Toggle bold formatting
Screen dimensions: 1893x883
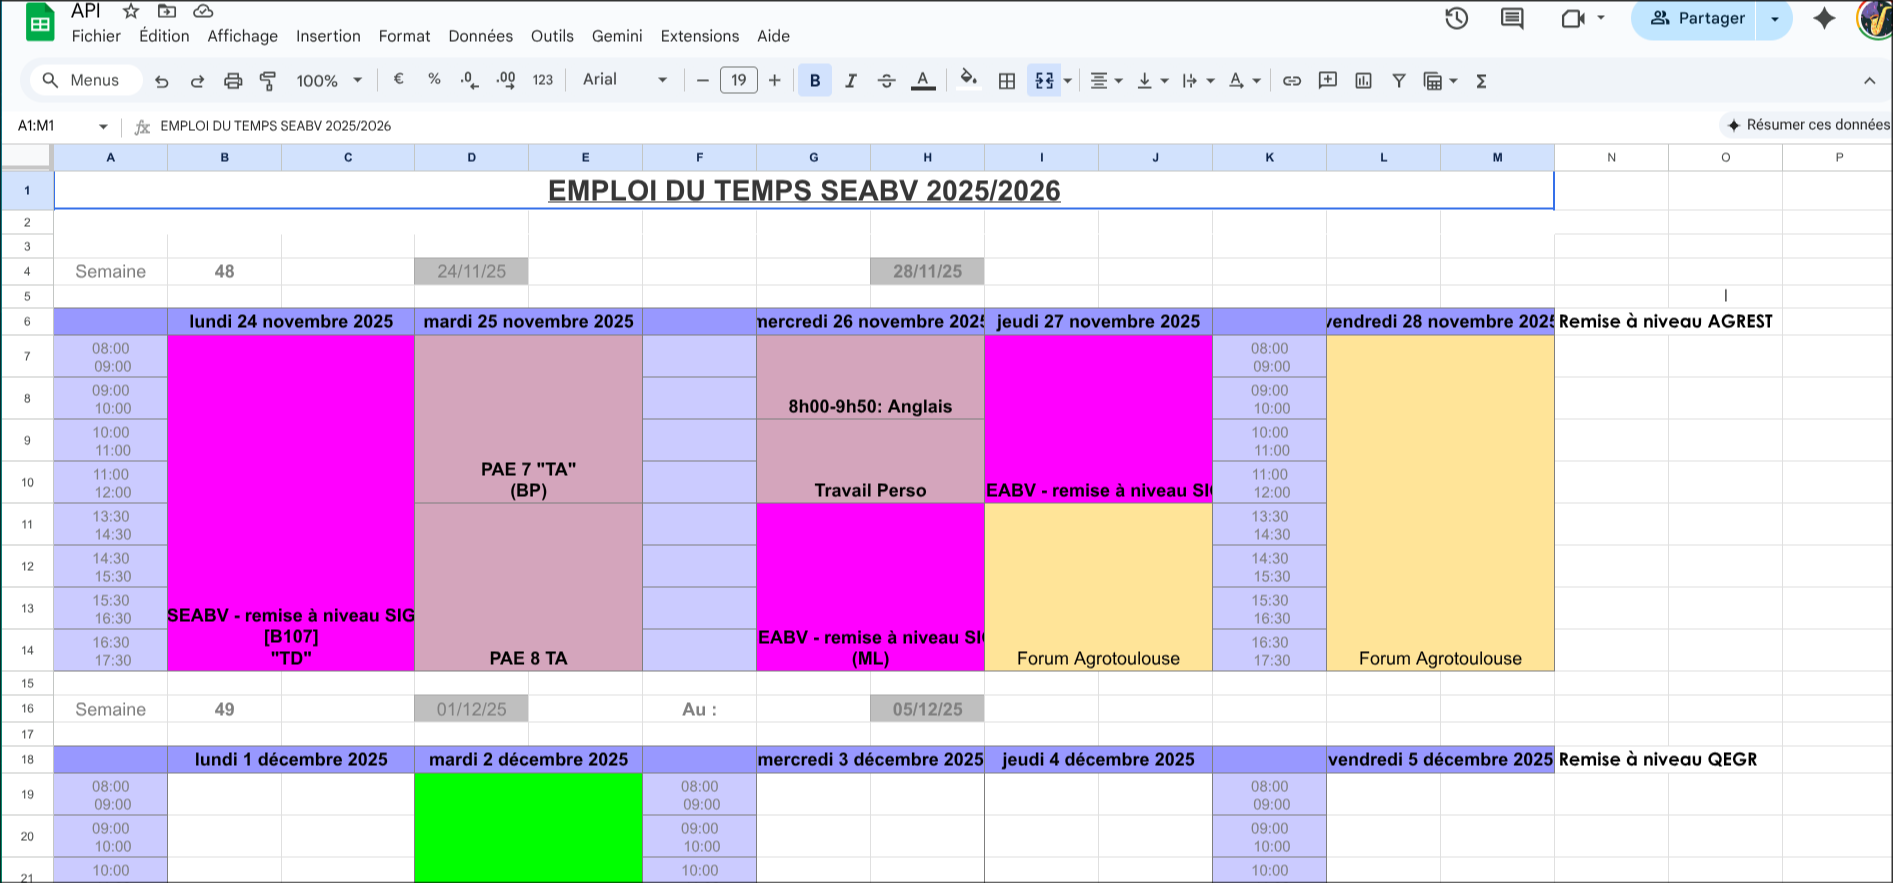tap(815, 81)
